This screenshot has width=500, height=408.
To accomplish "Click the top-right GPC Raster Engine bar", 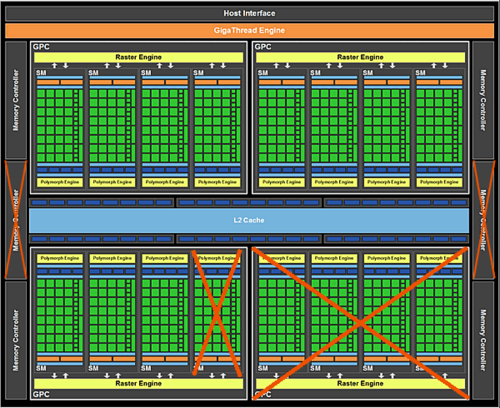I will 360,57.
